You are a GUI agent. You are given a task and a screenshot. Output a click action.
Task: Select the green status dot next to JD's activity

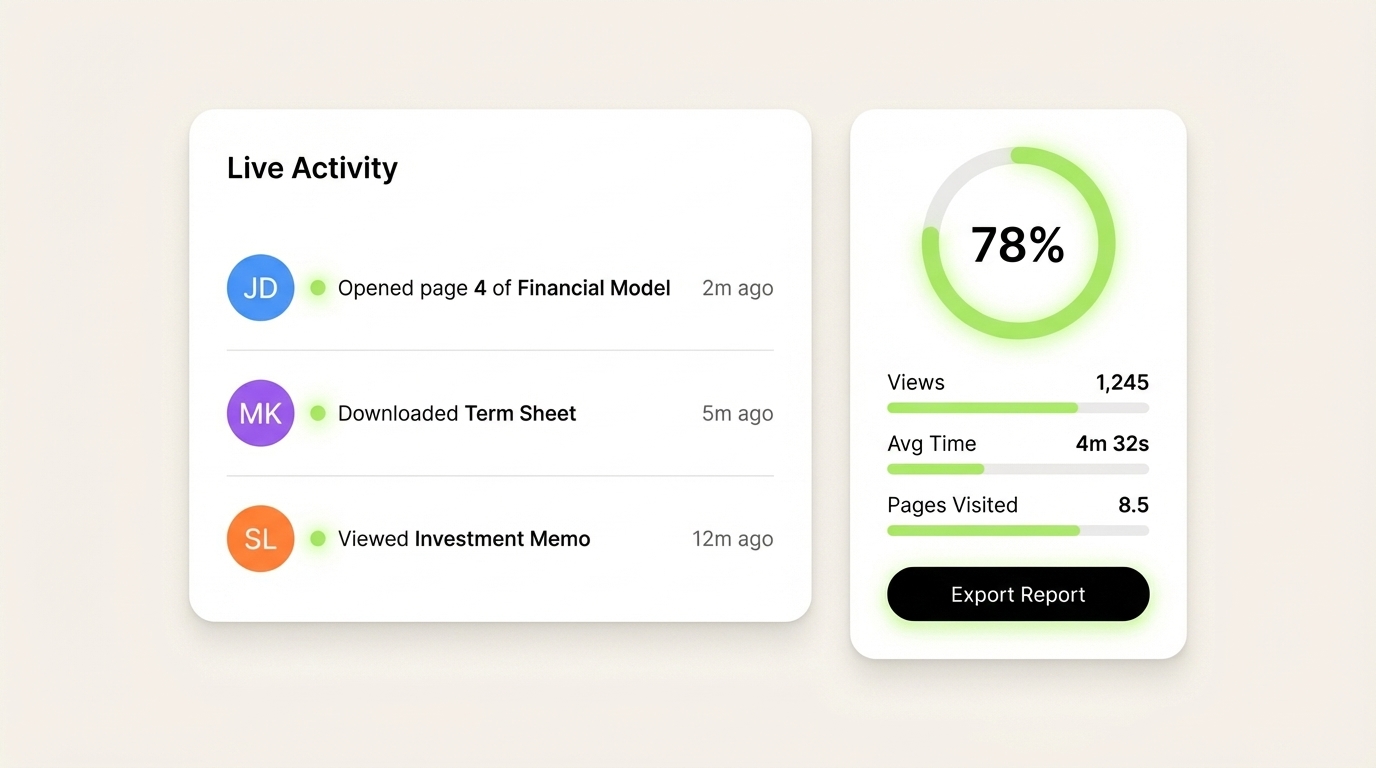[x=317, y=287]
